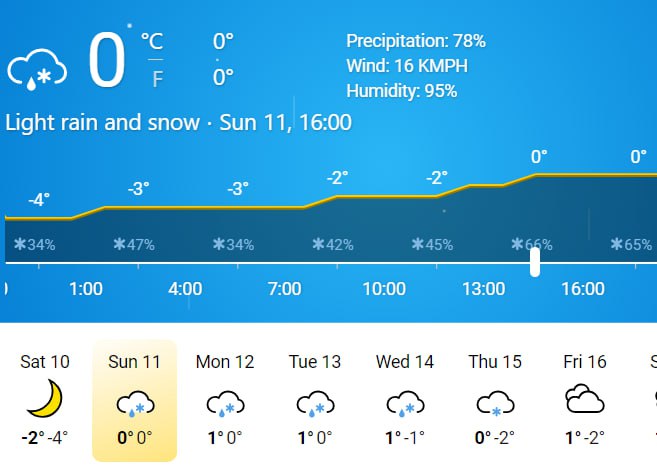Click the Monday rain-snow cloud icon
Image resolution: width=657 pixels, height=474 pixels.
click(225, 404)
